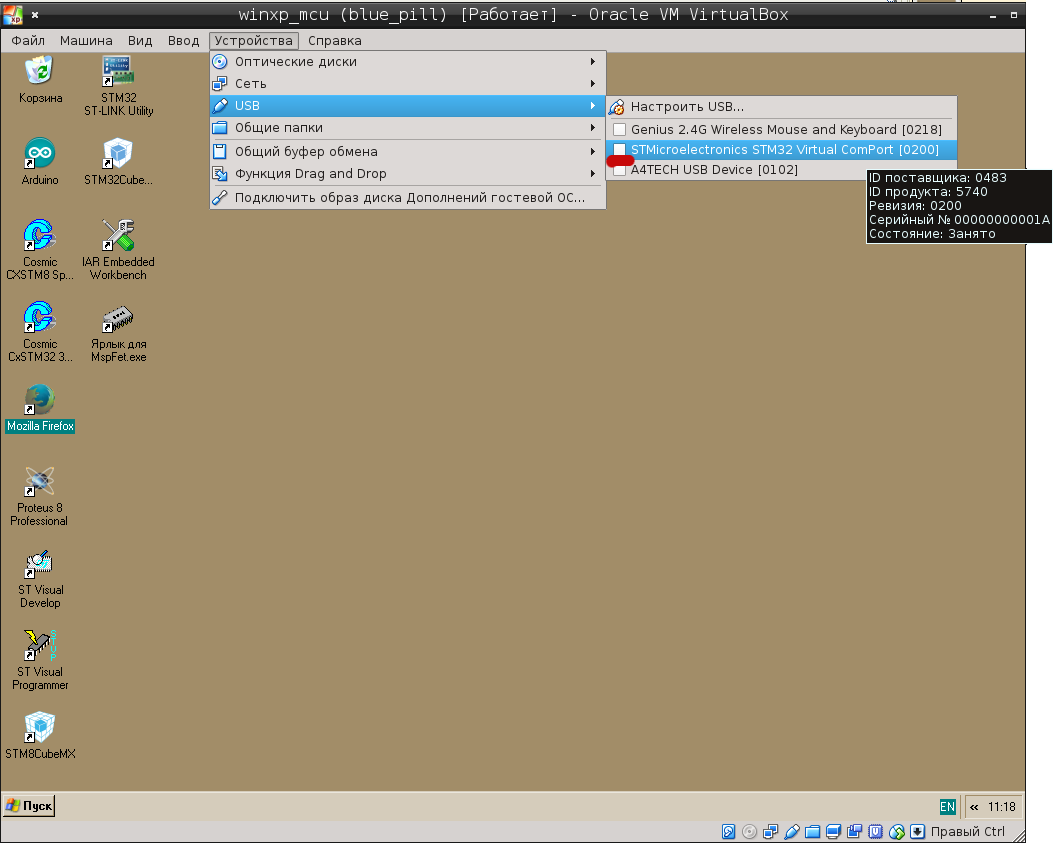Click video capture status bar icon

(854, 832)
